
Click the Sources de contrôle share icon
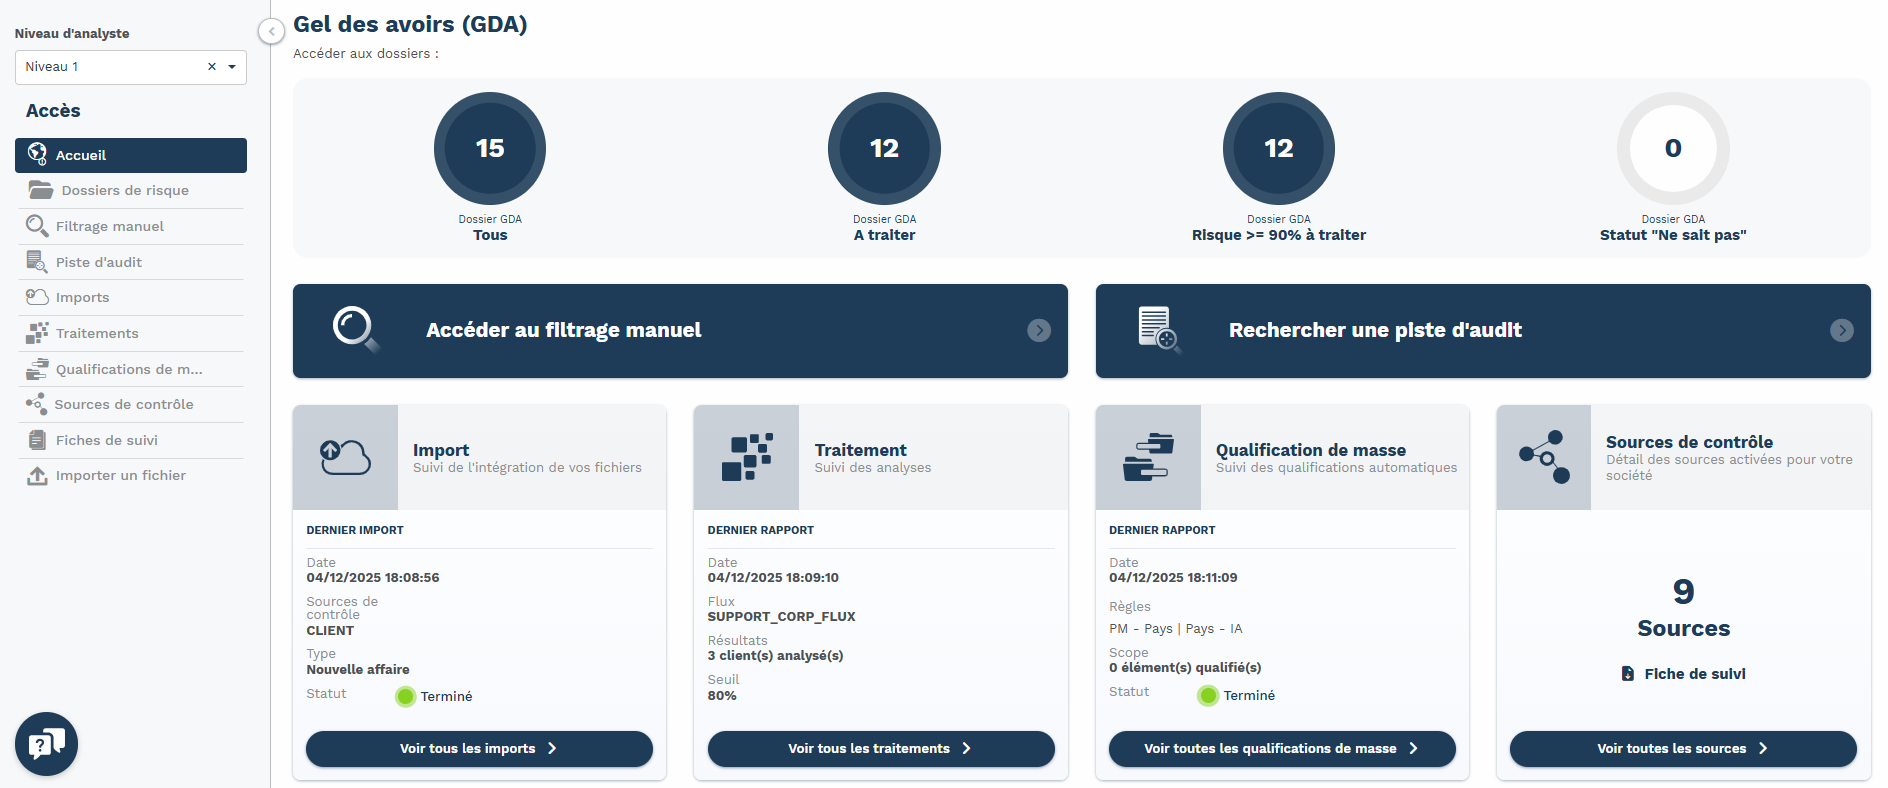(x=1544, y=457)
